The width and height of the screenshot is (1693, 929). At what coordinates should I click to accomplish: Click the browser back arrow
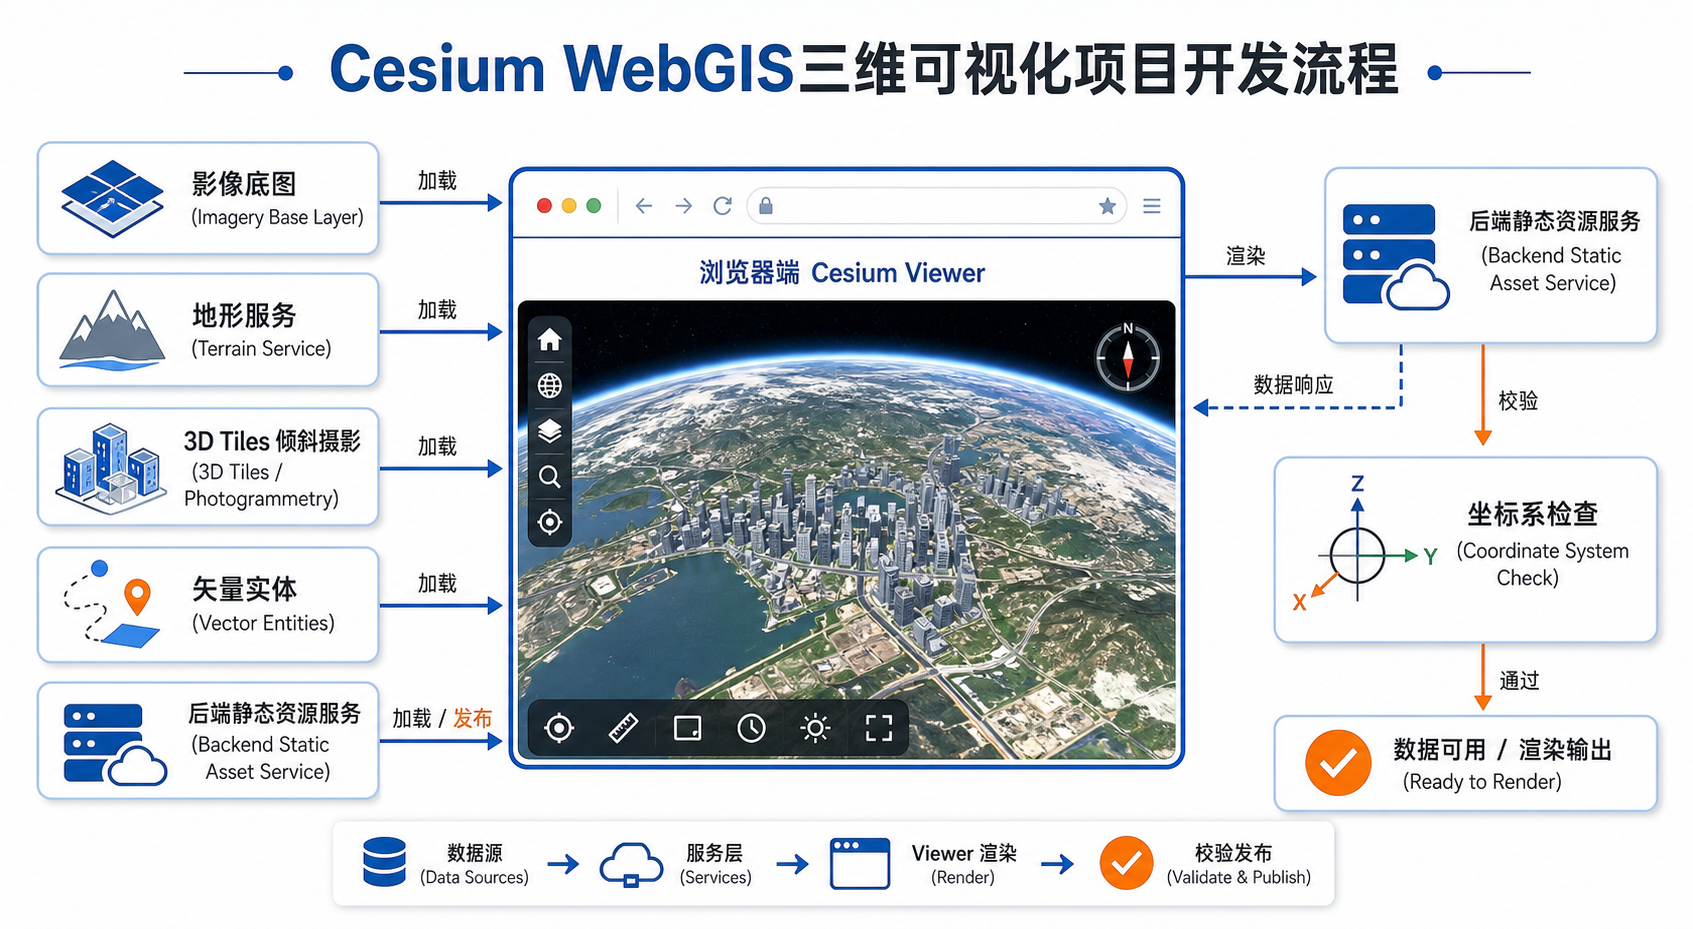(x=644, y=206)
